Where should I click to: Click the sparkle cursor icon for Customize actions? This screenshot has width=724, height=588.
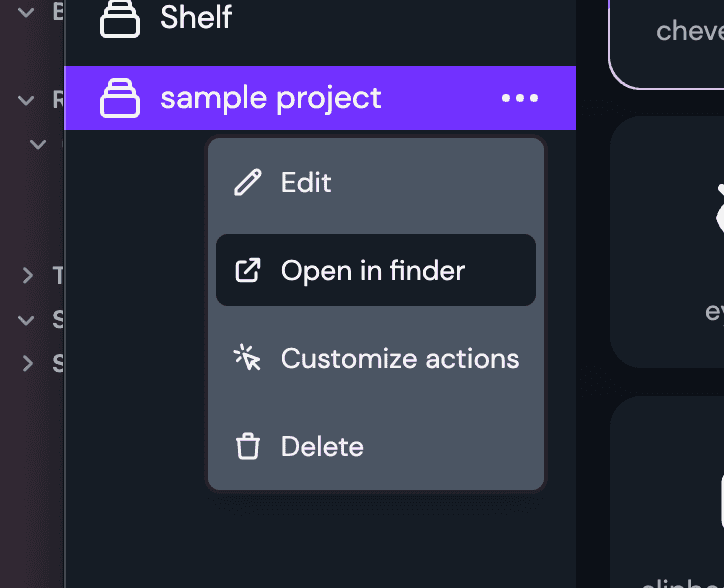[x=247, y=358]
